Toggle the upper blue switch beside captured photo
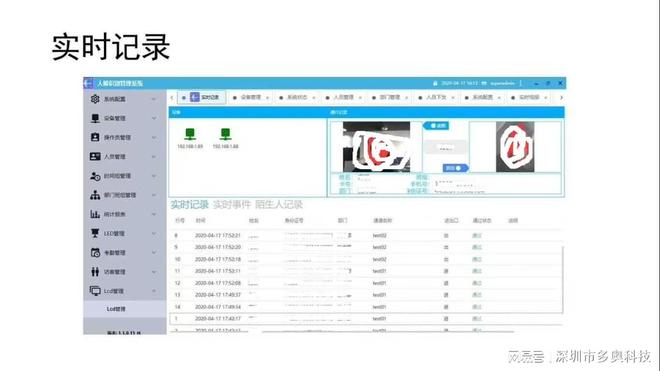The image size is (660, 371). pos(437,125)
